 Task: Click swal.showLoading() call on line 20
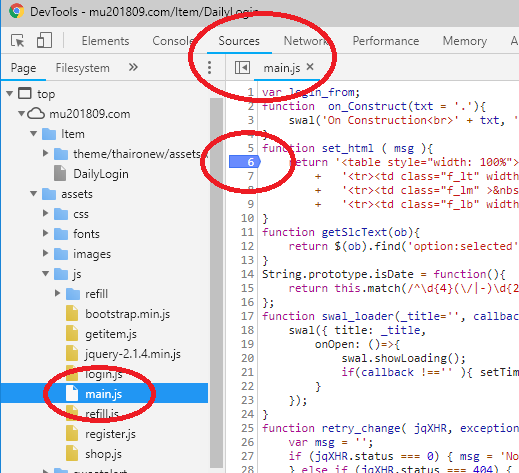point(403,358)
